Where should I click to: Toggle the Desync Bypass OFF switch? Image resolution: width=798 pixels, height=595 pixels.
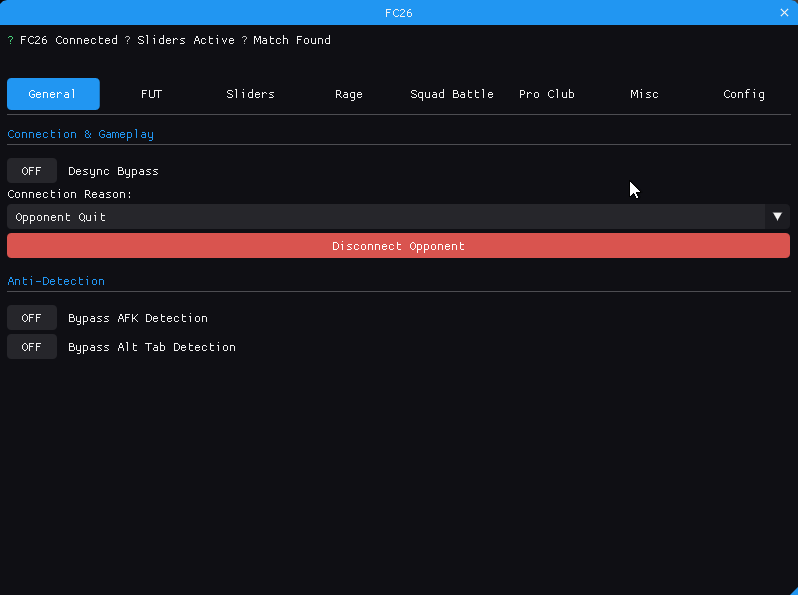(32, 171)
